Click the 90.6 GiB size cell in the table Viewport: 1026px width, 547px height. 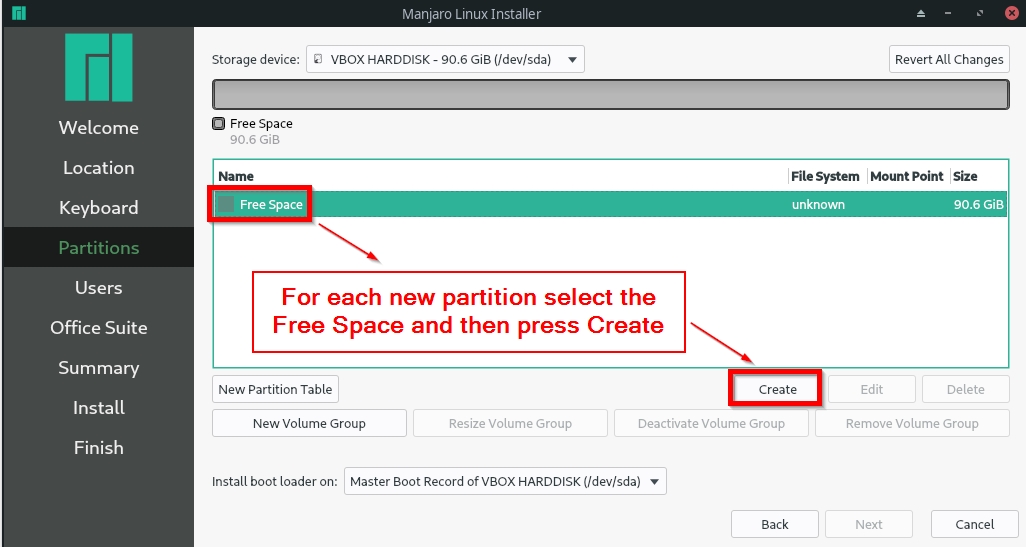point(978,204)
